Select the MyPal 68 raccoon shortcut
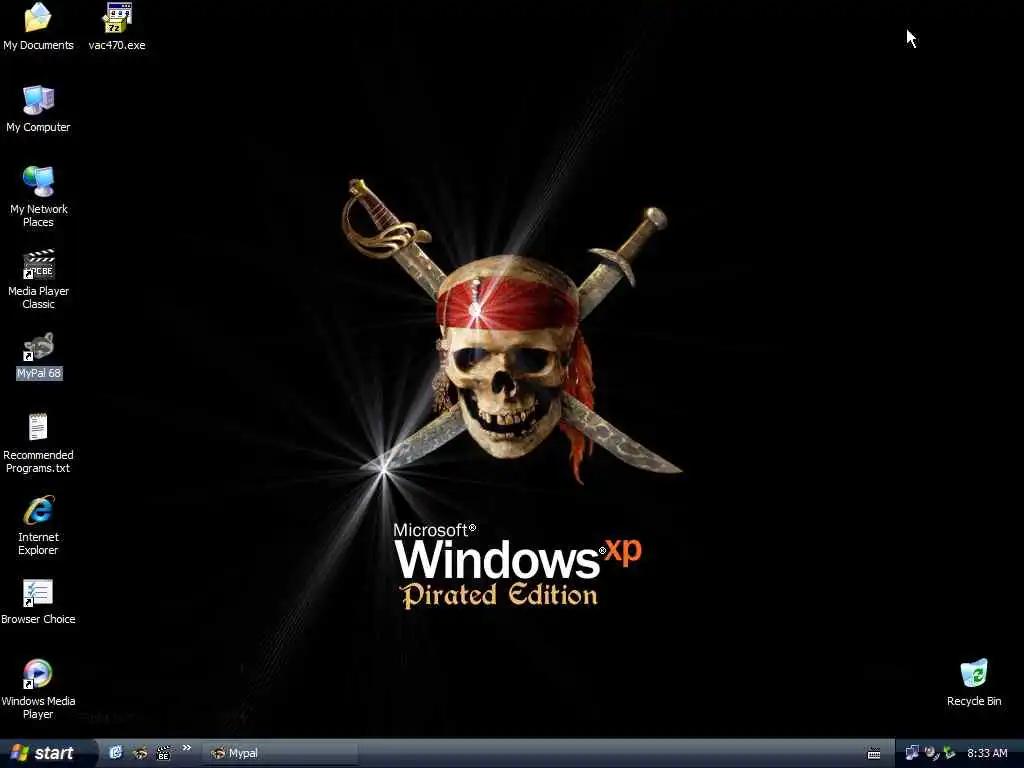The image size is (1024, 768). pos(39,346)
